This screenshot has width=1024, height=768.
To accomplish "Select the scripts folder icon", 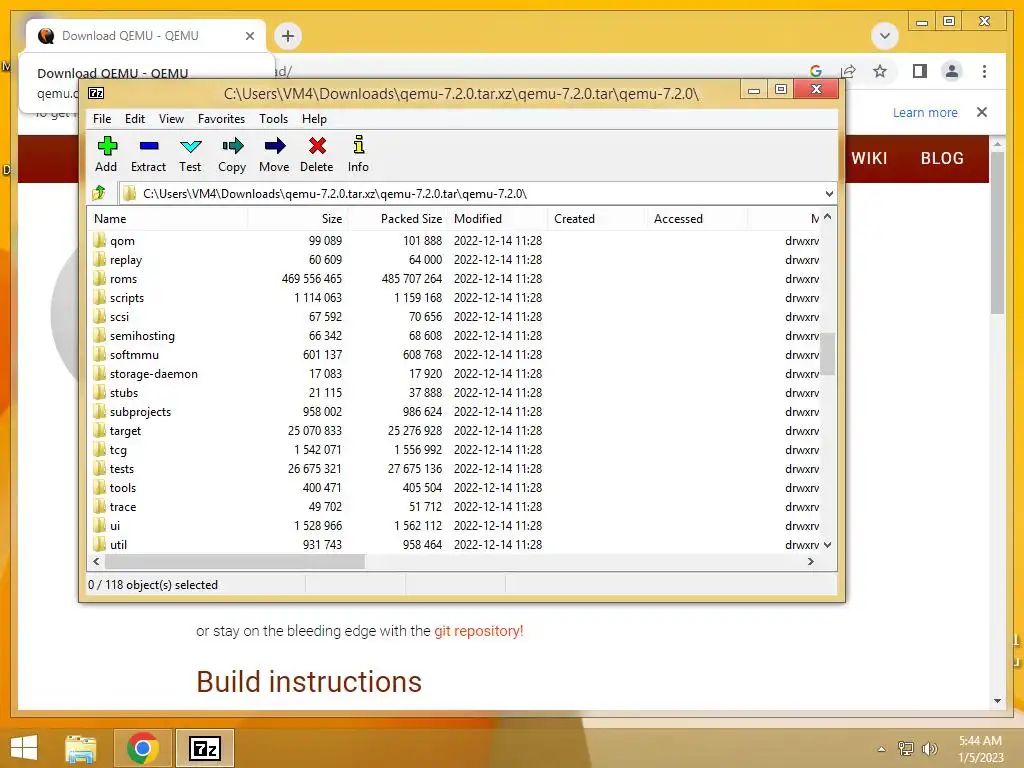I will 99,297.
